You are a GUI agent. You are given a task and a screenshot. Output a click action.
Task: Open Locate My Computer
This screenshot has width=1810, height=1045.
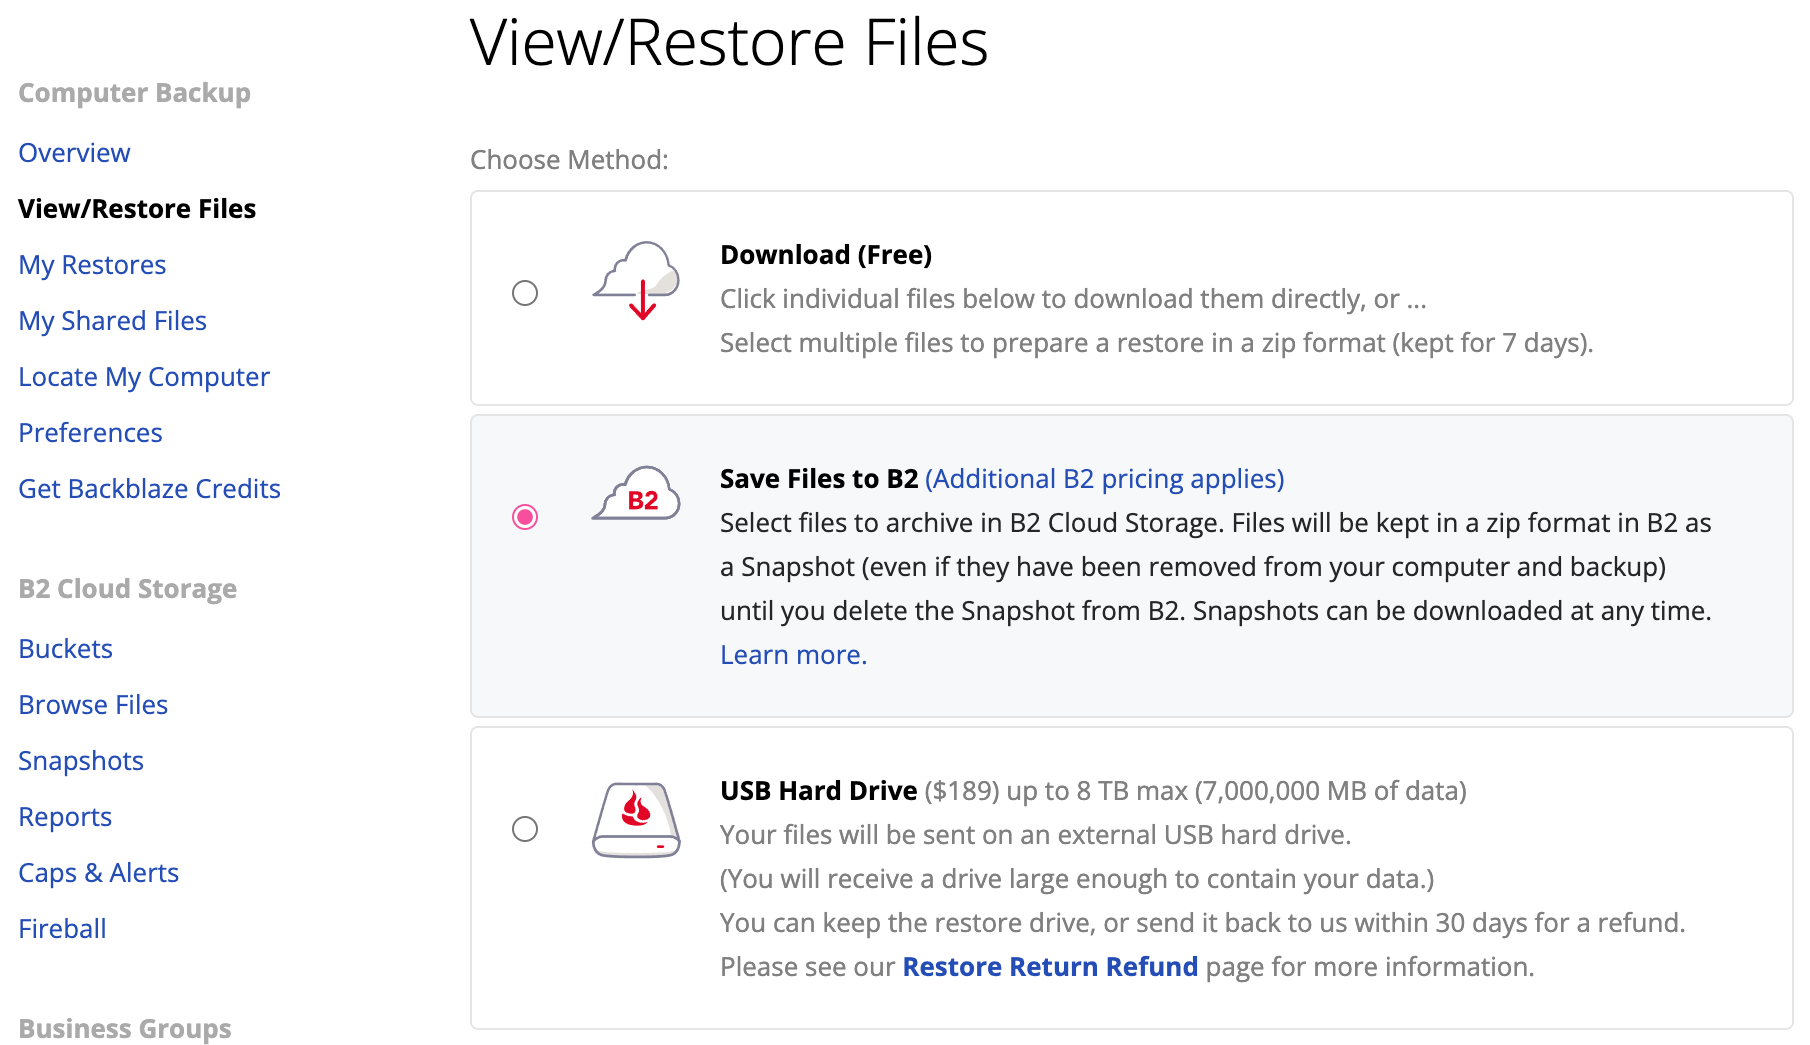144,377
